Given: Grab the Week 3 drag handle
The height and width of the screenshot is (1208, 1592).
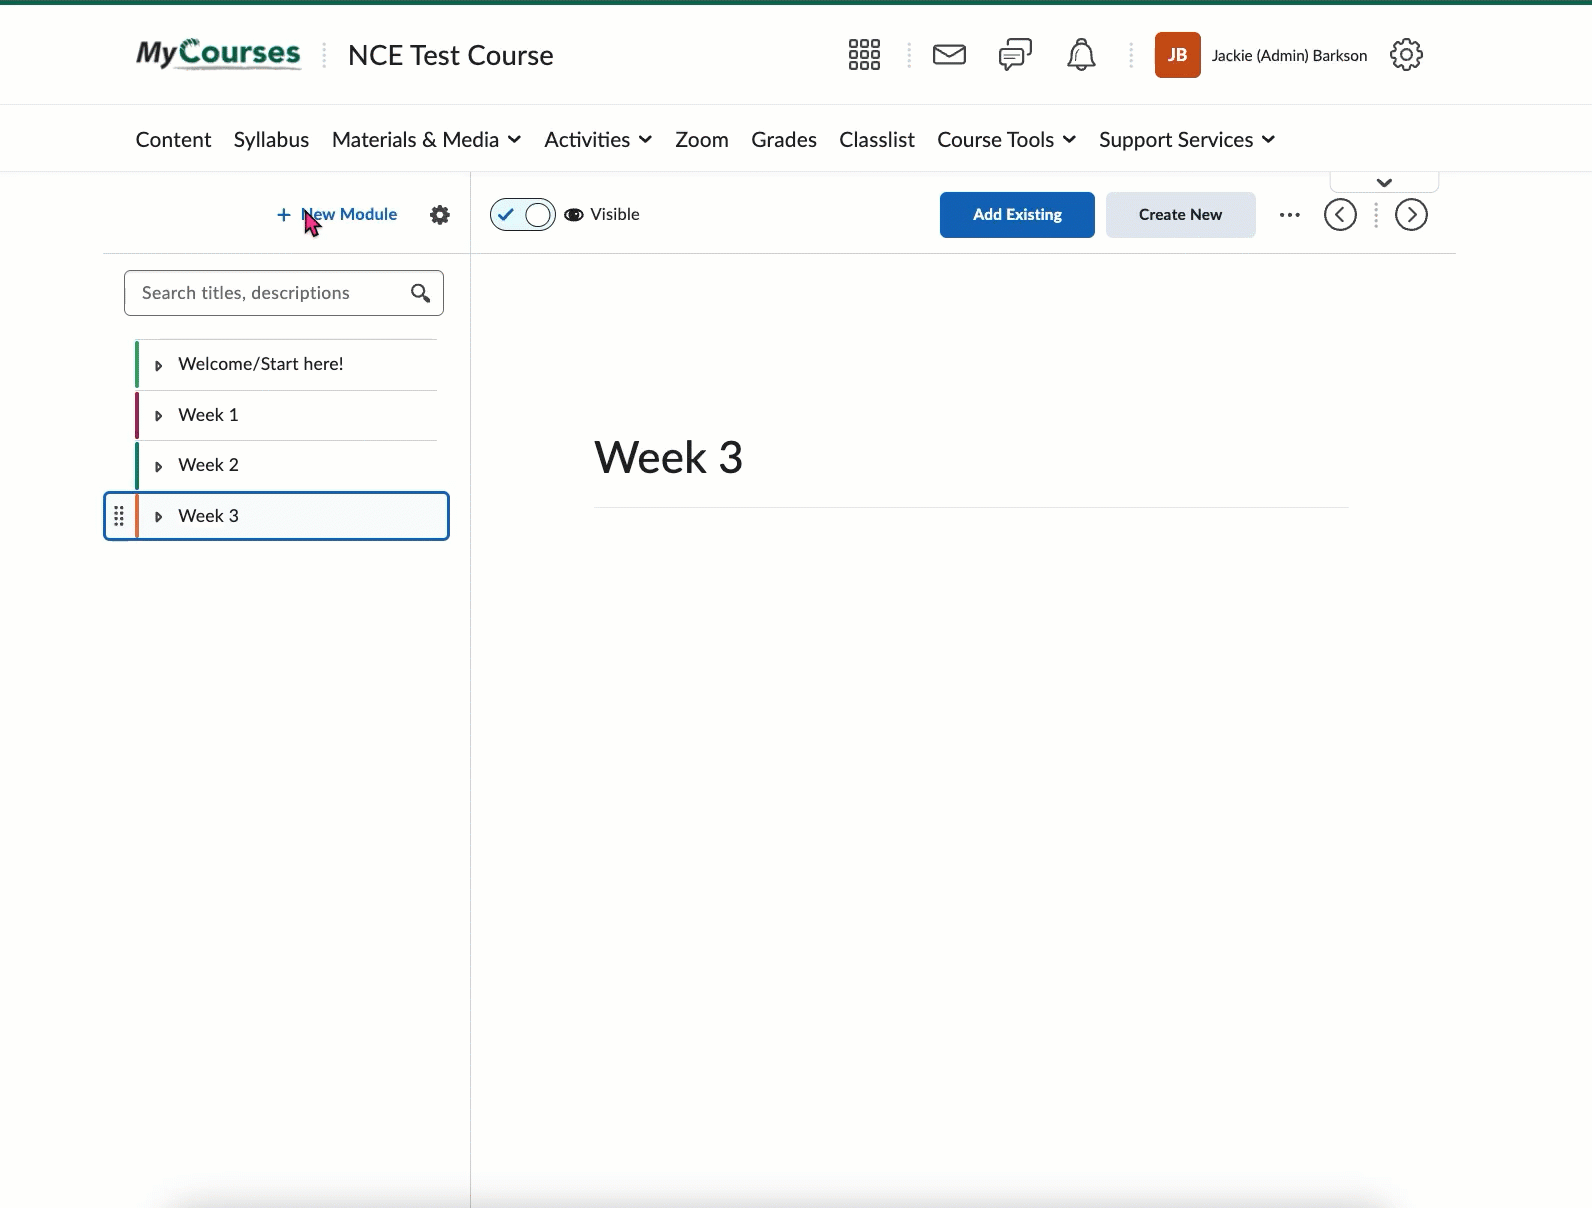Looking at the screenshot, I should [x=119, y=516].
